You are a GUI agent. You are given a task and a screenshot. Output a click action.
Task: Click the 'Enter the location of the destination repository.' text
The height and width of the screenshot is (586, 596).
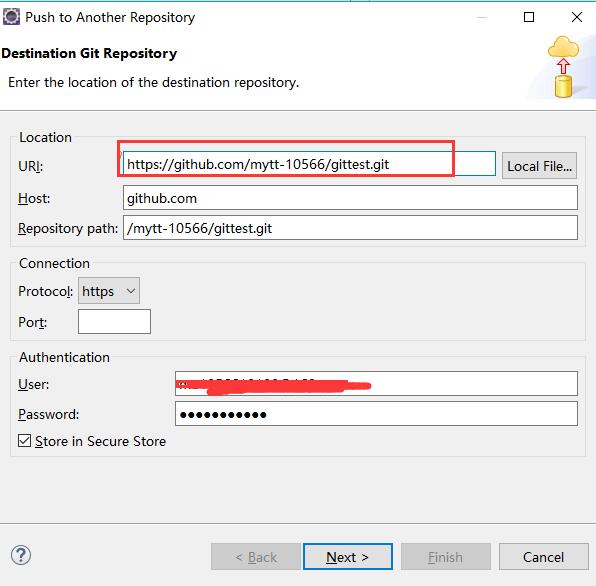click(154, 82)
